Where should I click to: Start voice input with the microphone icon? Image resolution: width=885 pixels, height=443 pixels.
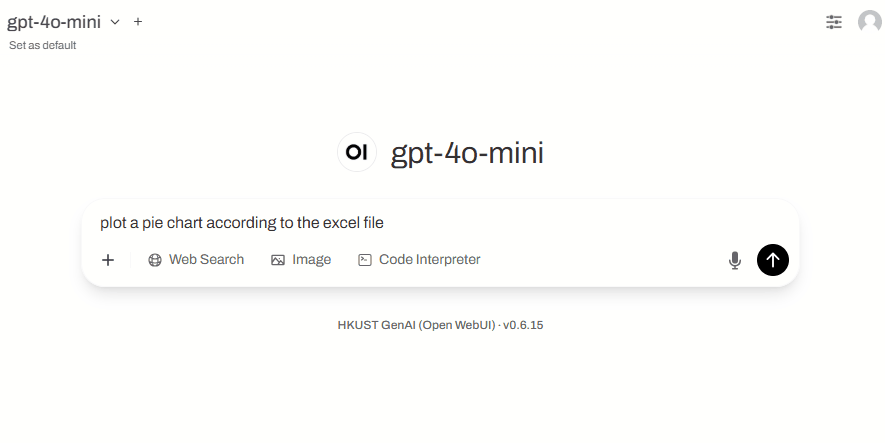click(734, 260)
